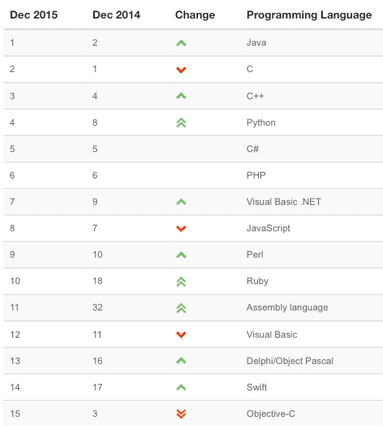Image resolution: width=383 pixels, height=426 pixels.
Task: Click the red down arrow beside C
Action: (x=181, y=70)
